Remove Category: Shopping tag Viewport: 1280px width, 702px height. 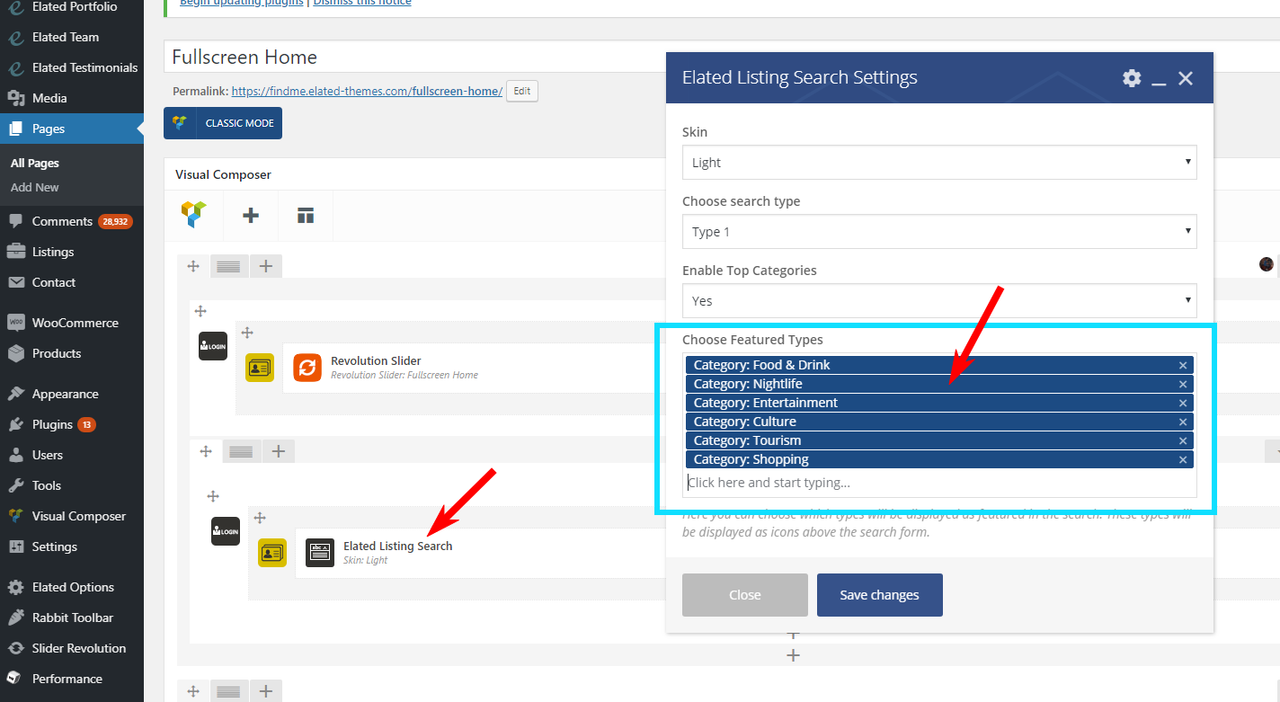point(1183,460)
